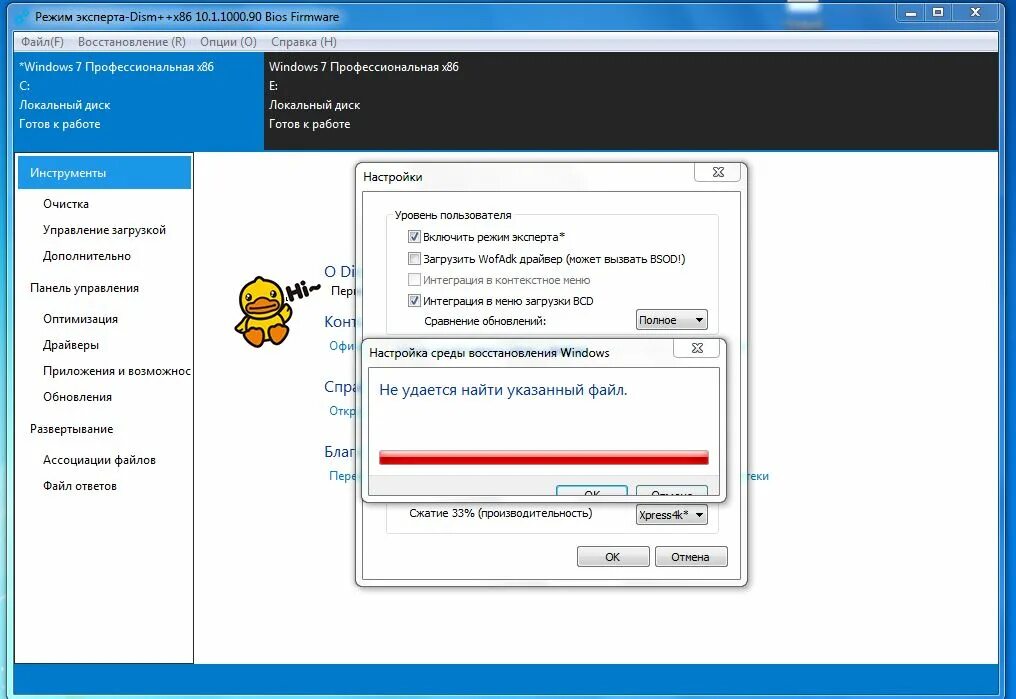
Task: Close the Настройки dialog with X
Action: coord(718,172)
